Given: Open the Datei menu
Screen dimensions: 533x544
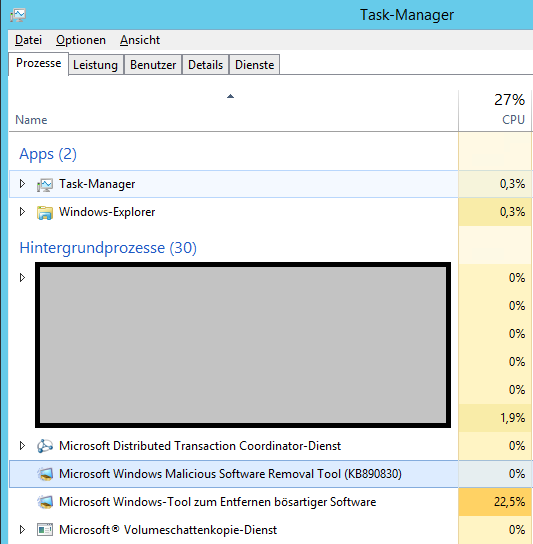Looking at the screenshot, I should [28, 40].
